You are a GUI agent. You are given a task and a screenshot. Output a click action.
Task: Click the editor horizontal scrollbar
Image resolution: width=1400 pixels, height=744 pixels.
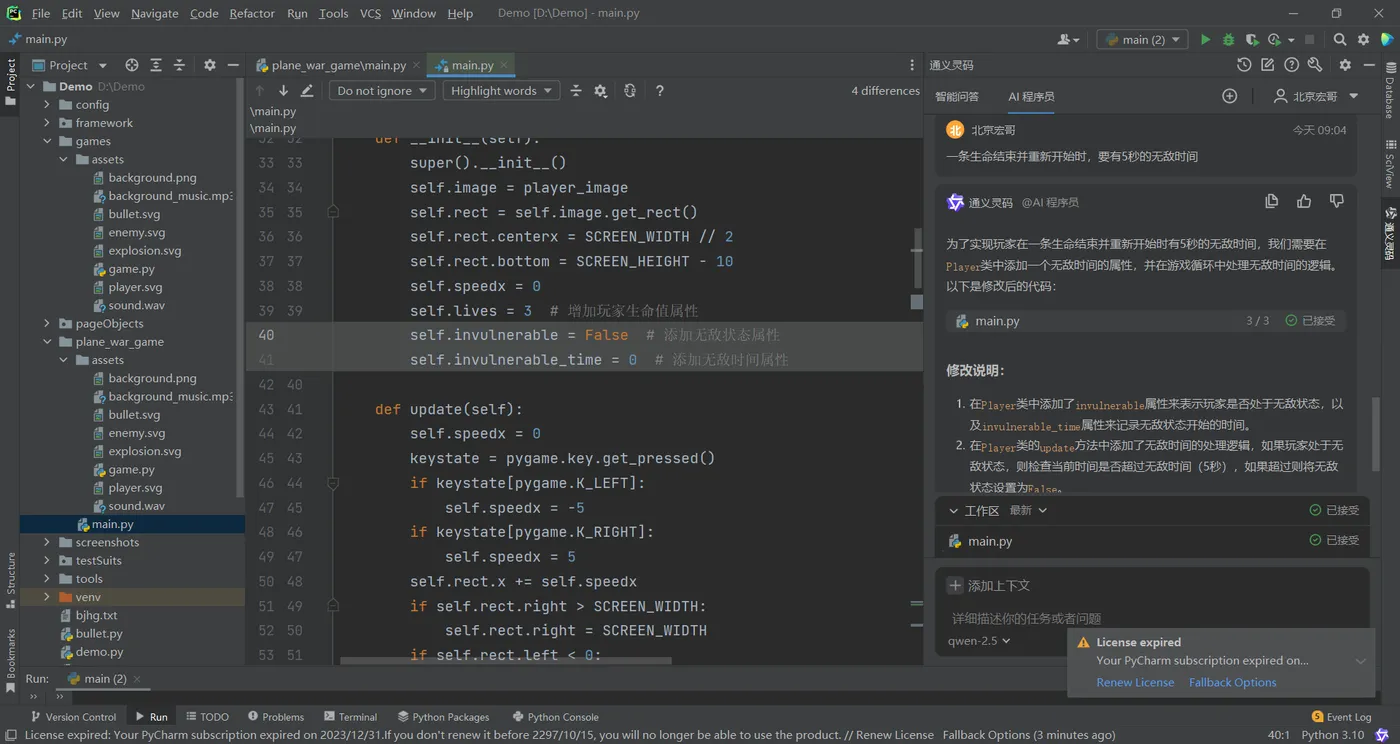[505, 660]
